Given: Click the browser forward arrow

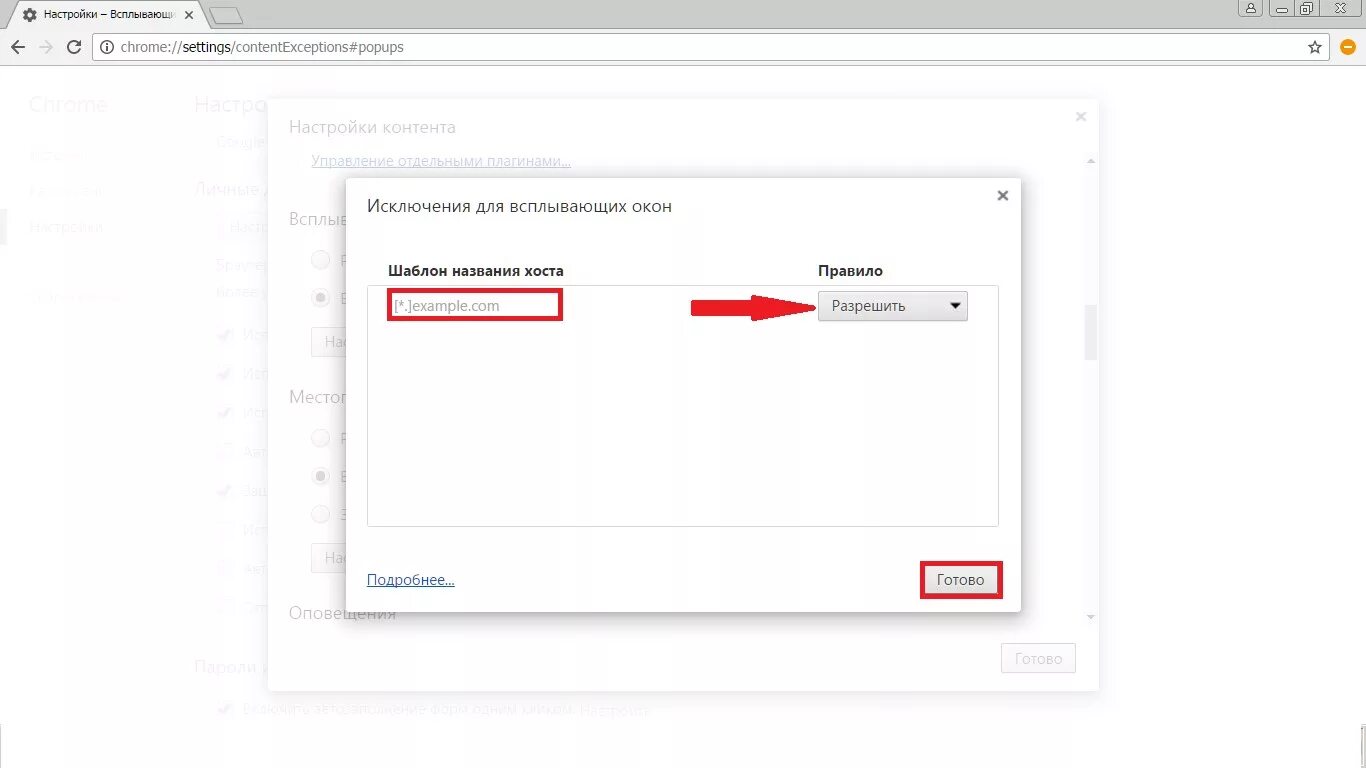Looking at the screenshot, I should click(46, 47).
